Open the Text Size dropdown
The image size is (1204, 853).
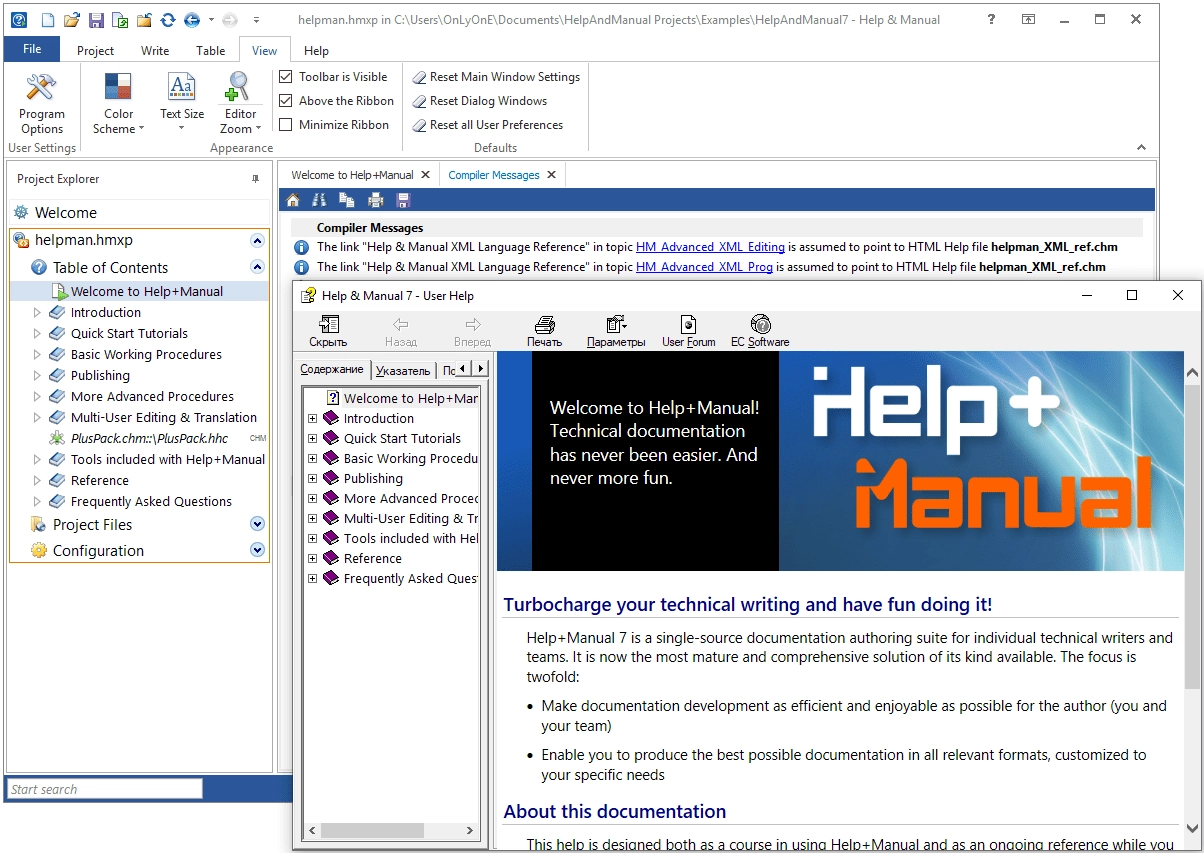pyautogui.click(x=182, y=104)
